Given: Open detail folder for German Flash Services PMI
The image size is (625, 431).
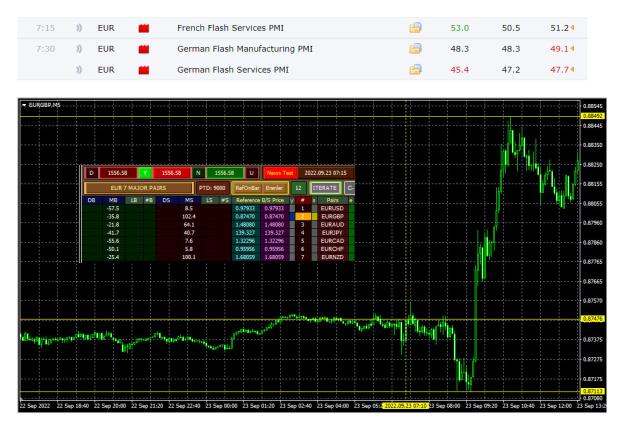Looking at the screenshot, I should 415,70.
